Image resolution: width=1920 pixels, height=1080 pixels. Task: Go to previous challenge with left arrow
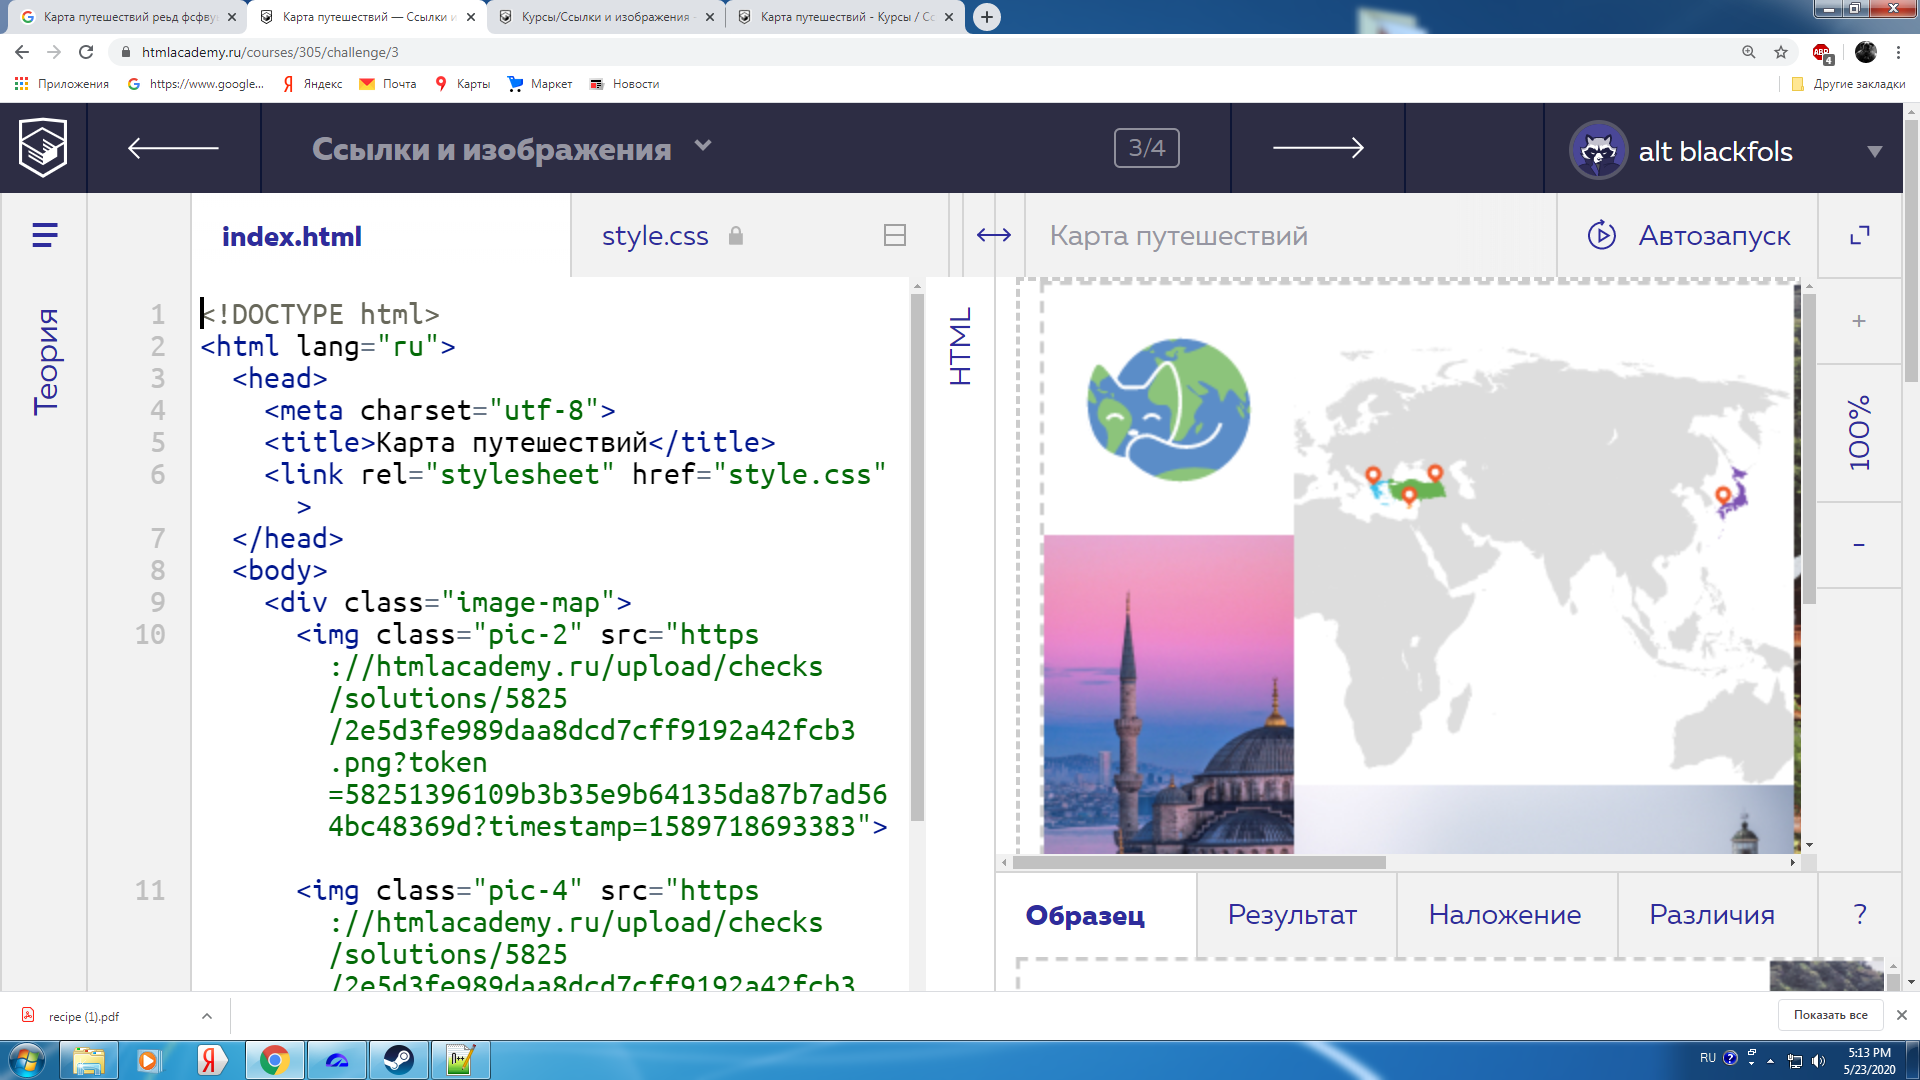click(x=173, y=148)
